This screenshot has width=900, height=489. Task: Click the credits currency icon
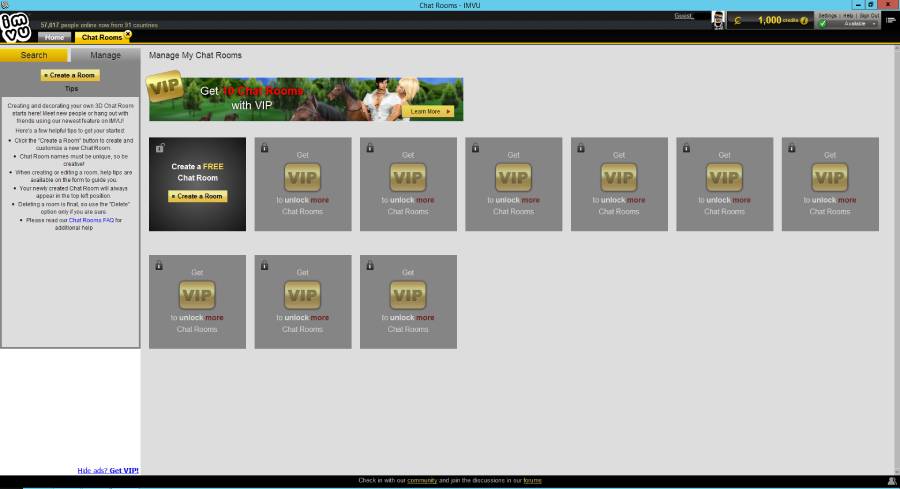coord(738,21)
